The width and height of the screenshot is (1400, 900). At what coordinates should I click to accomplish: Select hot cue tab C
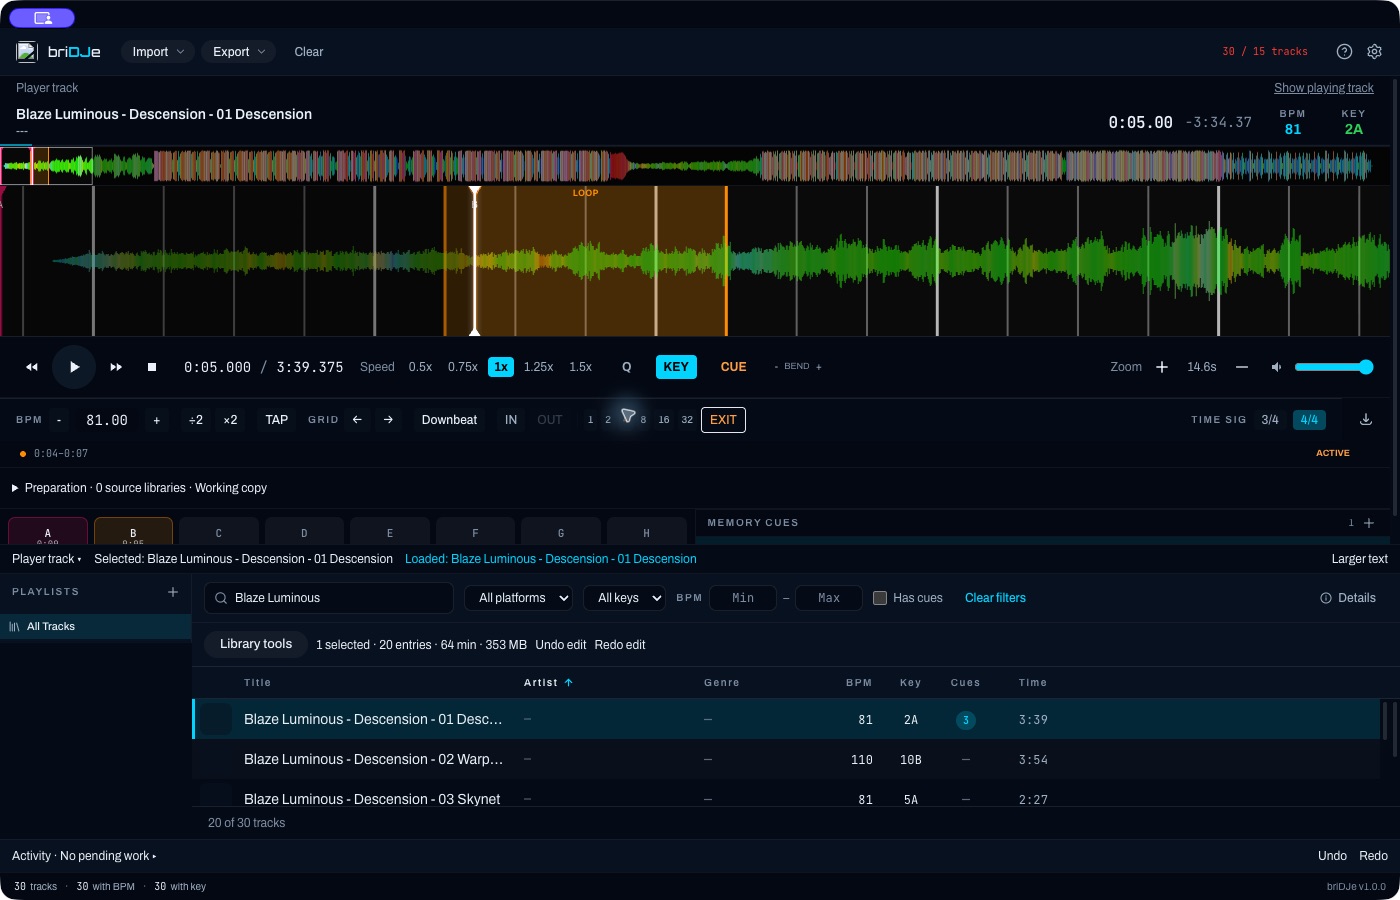pyautogui.click(x=219, y=531)
